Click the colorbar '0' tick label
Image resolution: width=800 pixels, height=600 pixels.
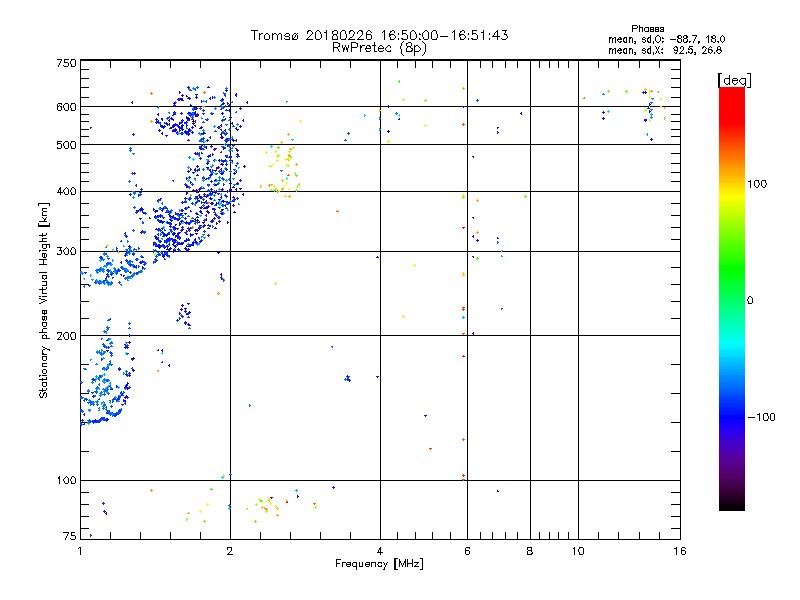pos(750,301)
